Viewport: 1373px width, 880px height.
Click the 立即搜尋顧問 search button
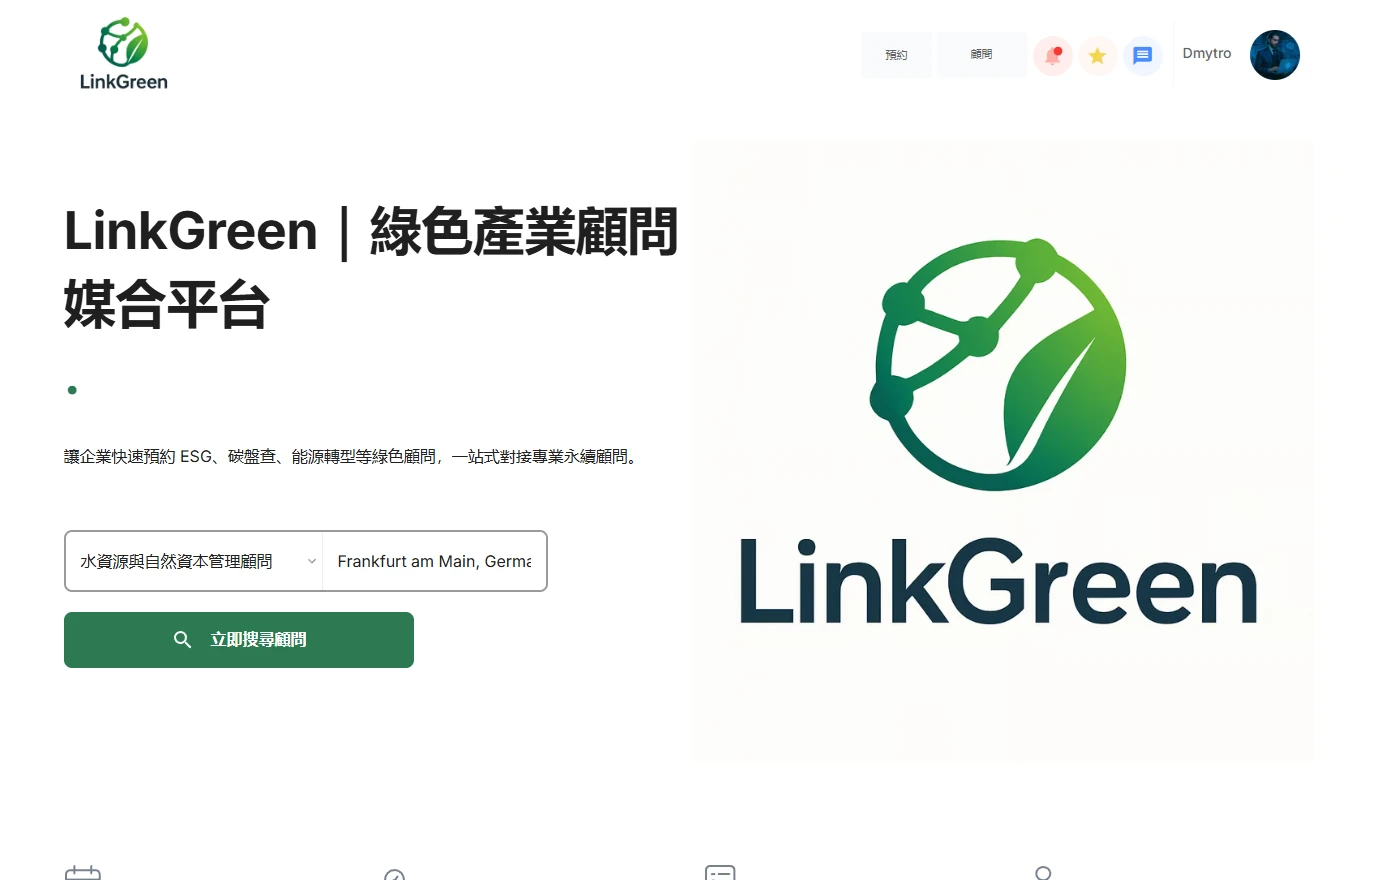[239, 640]
